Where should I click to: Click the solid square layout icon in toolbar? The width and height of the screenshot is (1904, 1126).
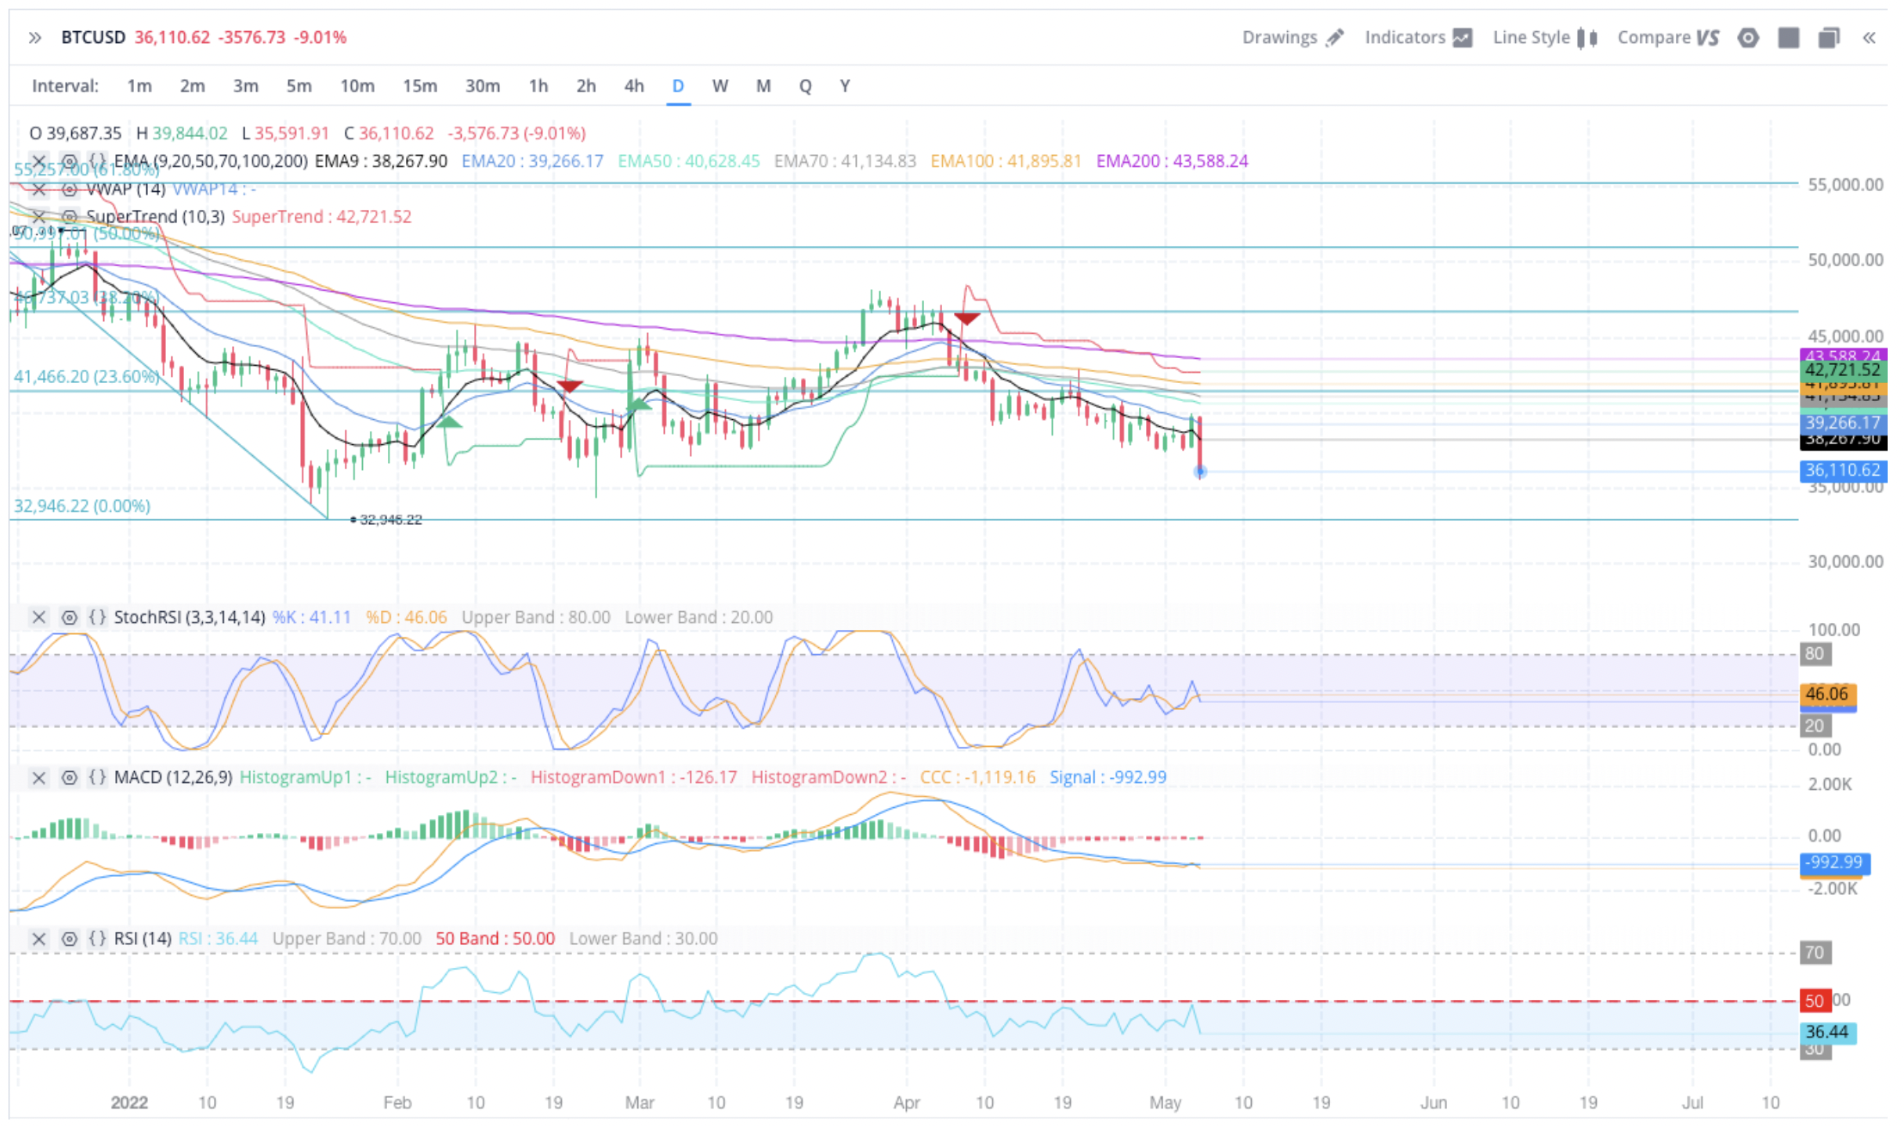(1789, 38)
